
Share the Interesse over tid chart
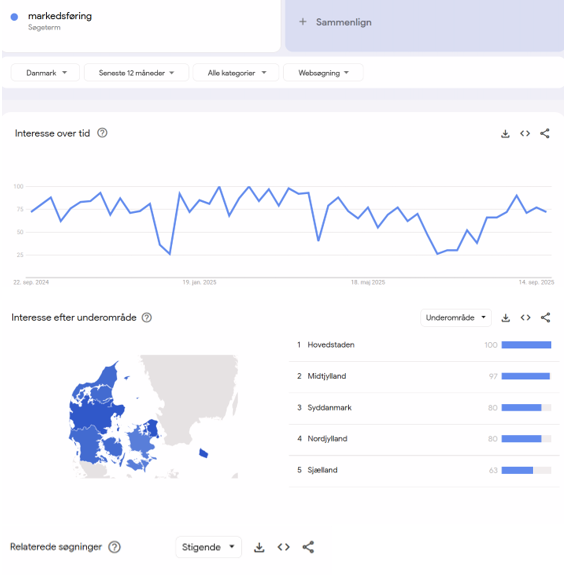tap(545, 133)
